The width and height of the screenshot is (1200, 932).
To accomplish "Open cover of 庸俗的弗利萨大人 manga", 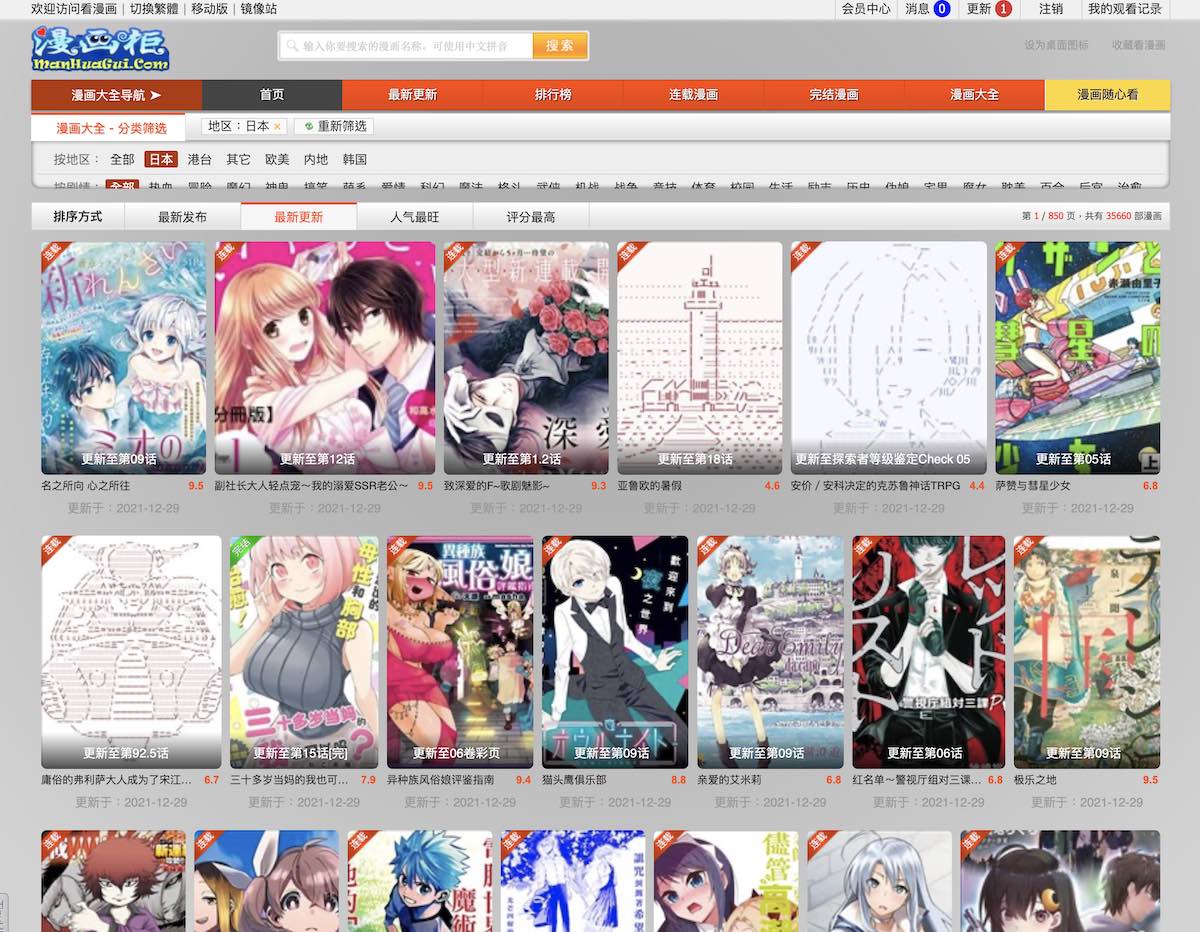I will click(131, 652).
